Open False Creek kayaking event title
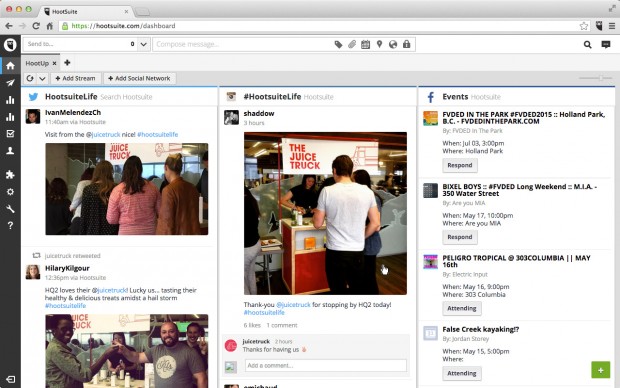The height and width of the screenshot is (388, 620). (x=481, y=329)
